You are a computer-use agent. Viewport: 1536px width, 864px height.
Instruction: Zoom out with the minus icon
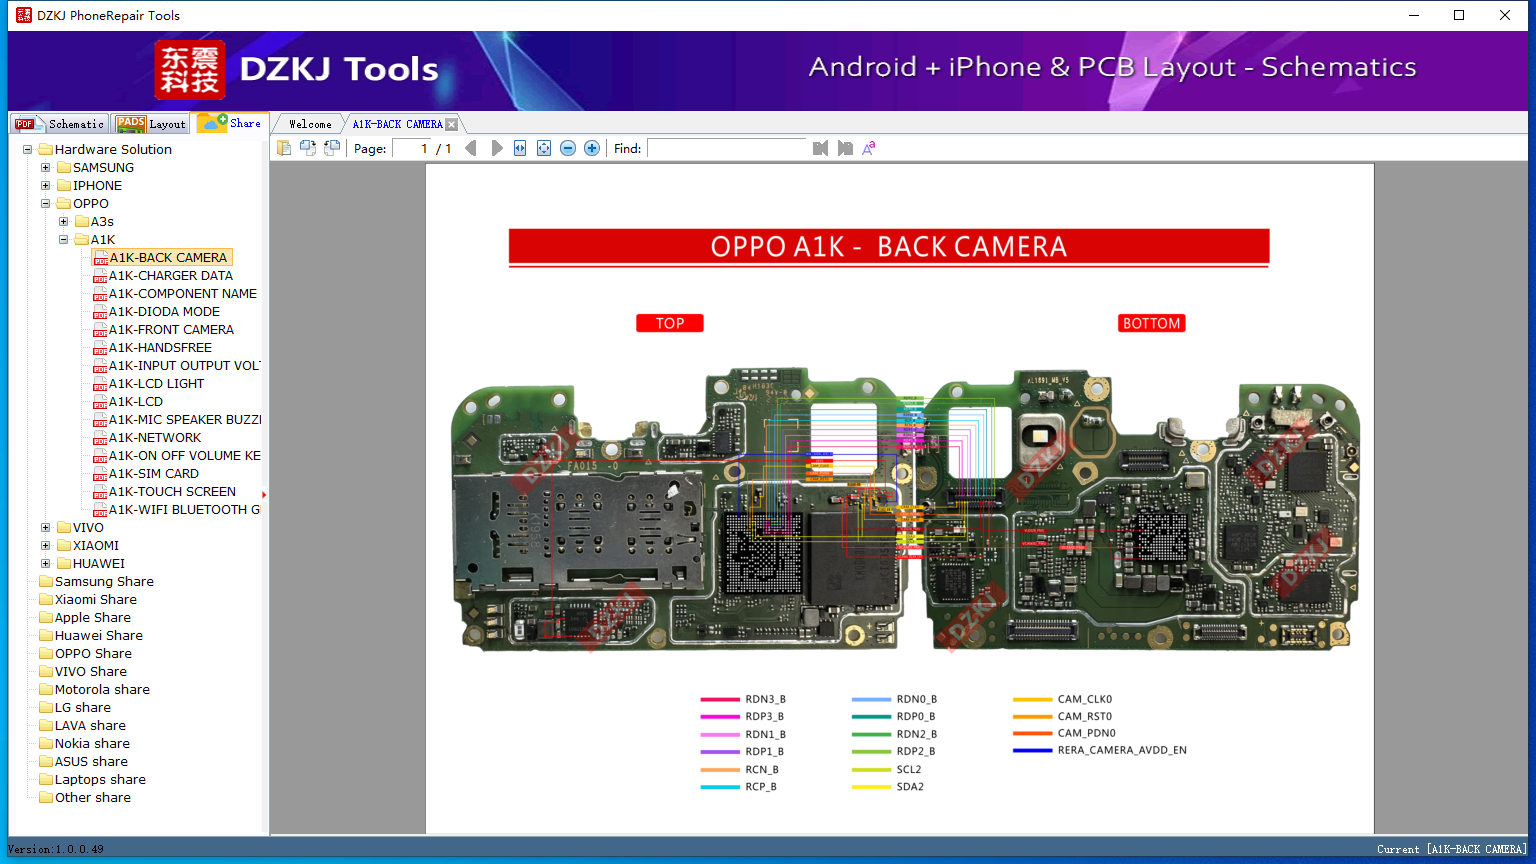pos(568,148)
